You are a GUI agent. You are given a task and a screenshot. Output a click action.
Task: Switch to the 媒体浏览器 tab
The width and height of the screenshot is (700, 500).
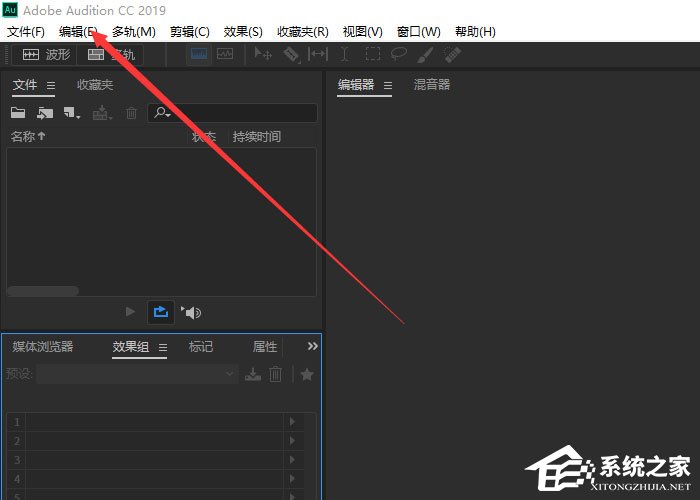click(x=42, y=346)
